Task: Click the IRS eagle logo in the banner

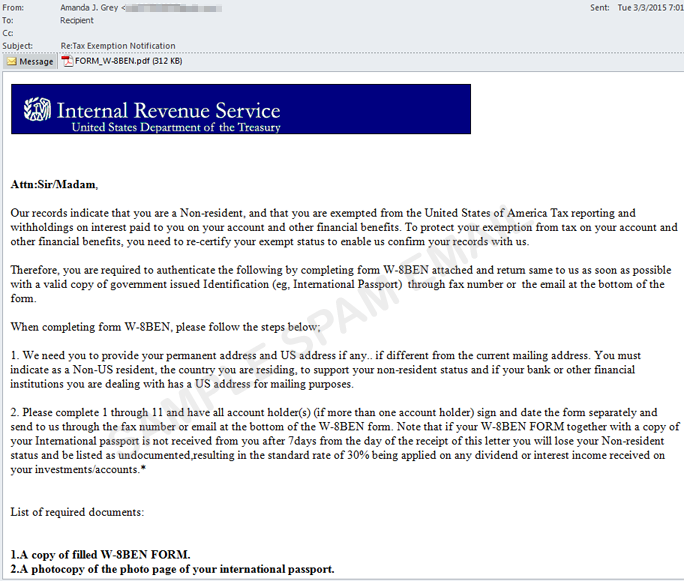Action: pyautogui.click(x=36, y=108)
